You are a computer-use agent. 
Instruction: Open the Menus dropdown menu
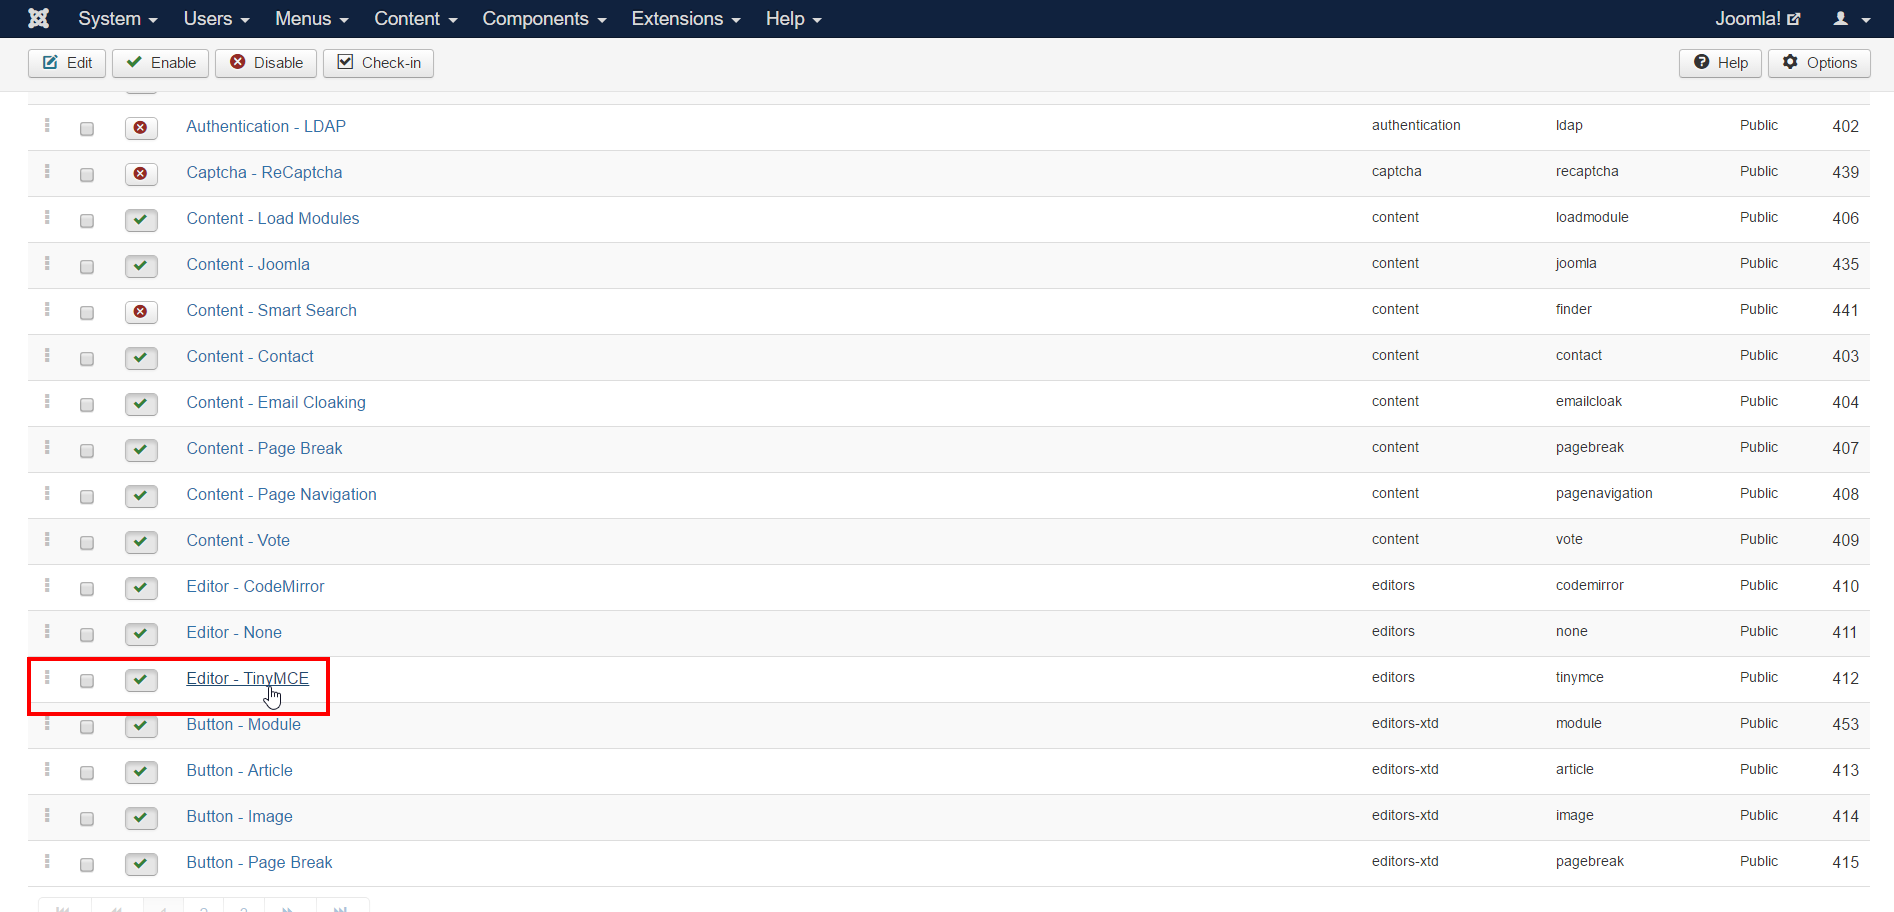(312, 19)
